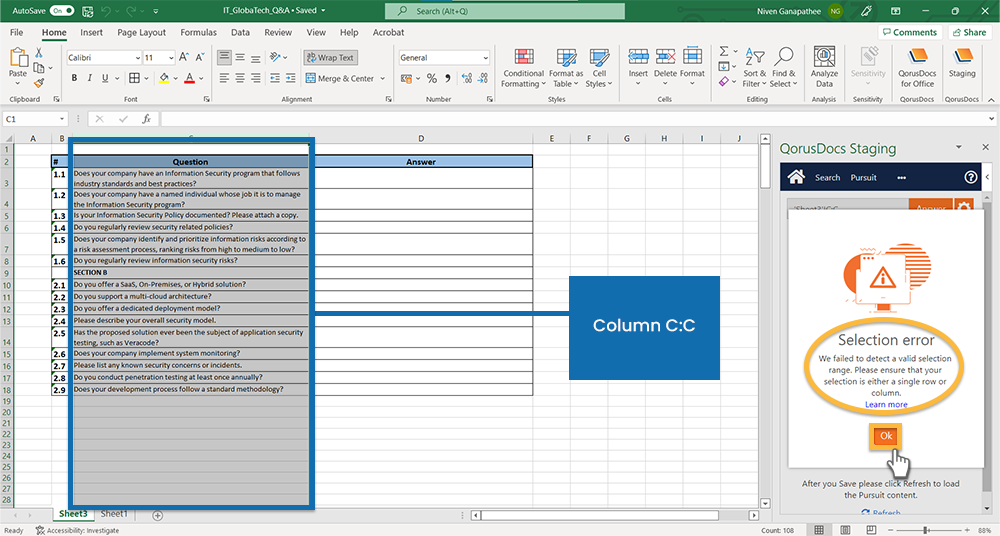This screenshot has height=536, width=1000.
Task: Switch to Normal view in status bar
Action: (819, 530)
